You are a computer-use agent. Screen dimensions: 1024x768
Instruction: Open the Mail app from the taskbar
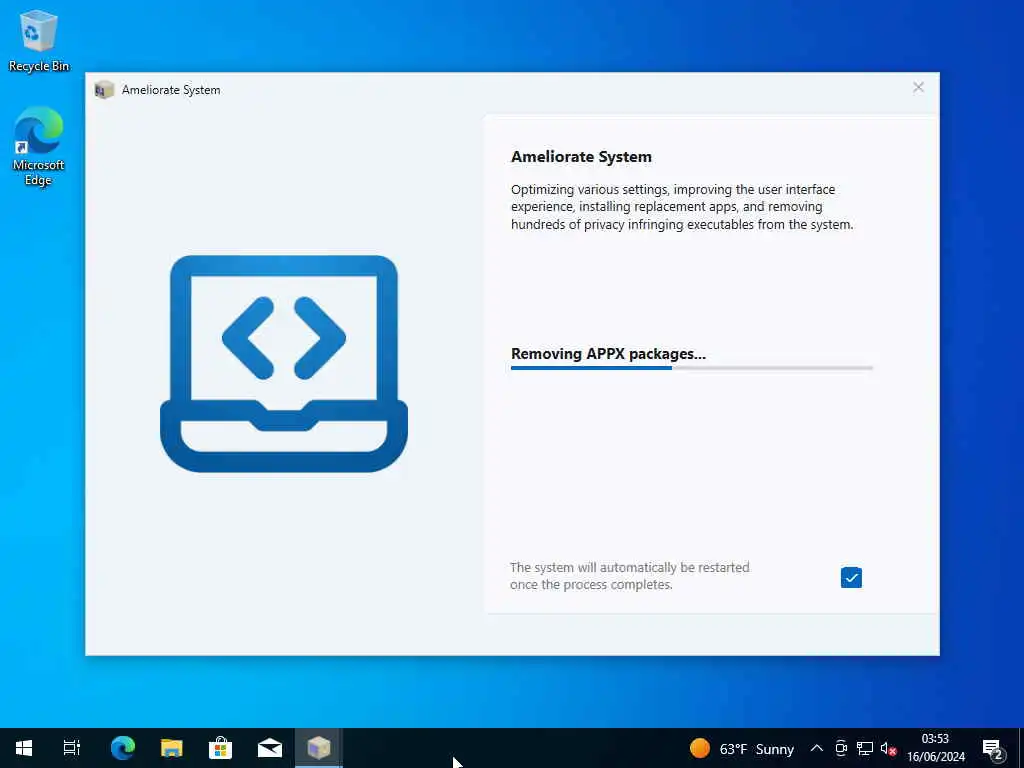[270, 748]
